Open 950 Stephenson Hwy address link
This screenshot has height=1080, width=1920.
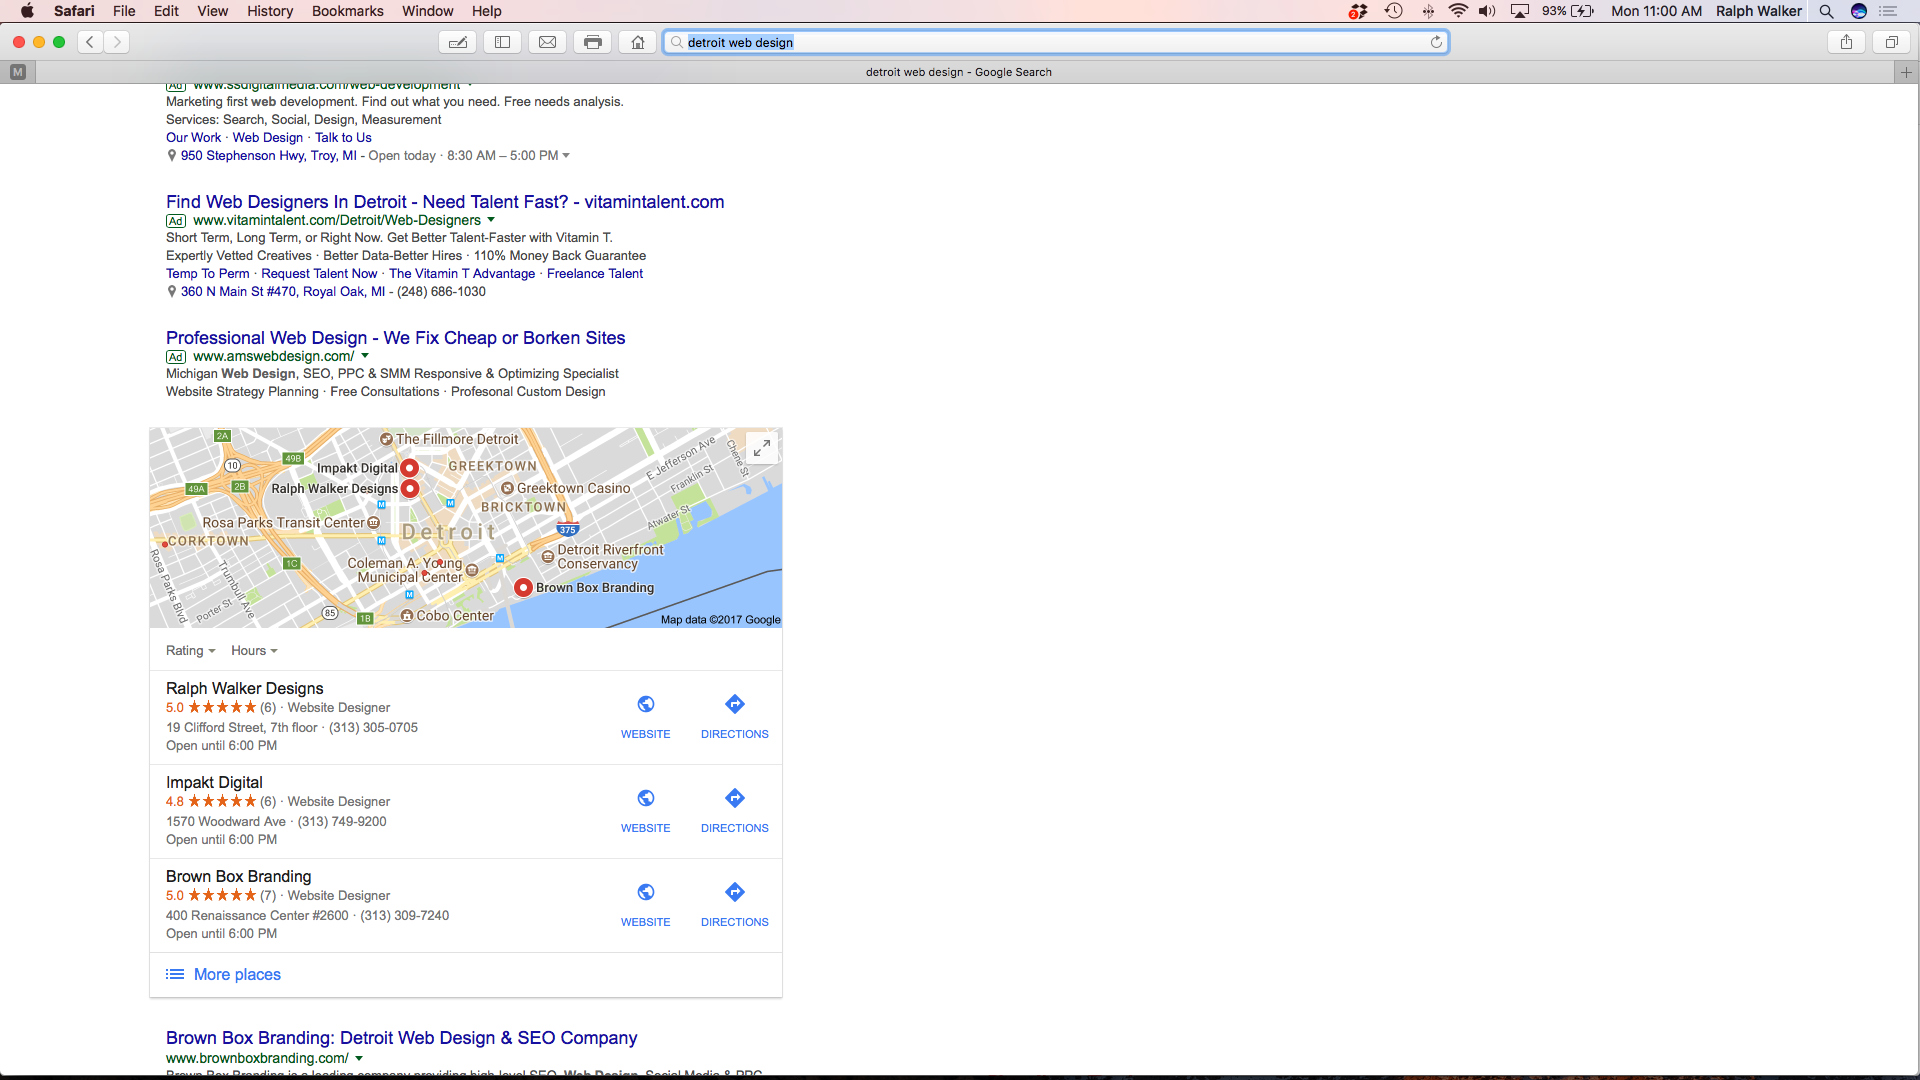click(268, 156)
